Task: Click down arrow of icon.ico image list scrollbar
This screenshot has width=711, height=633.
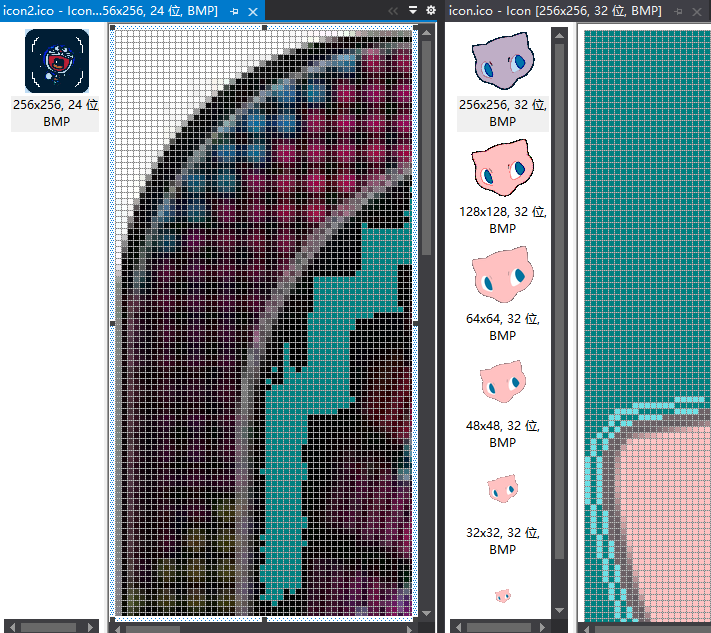Action: click(x=560, y=610)
